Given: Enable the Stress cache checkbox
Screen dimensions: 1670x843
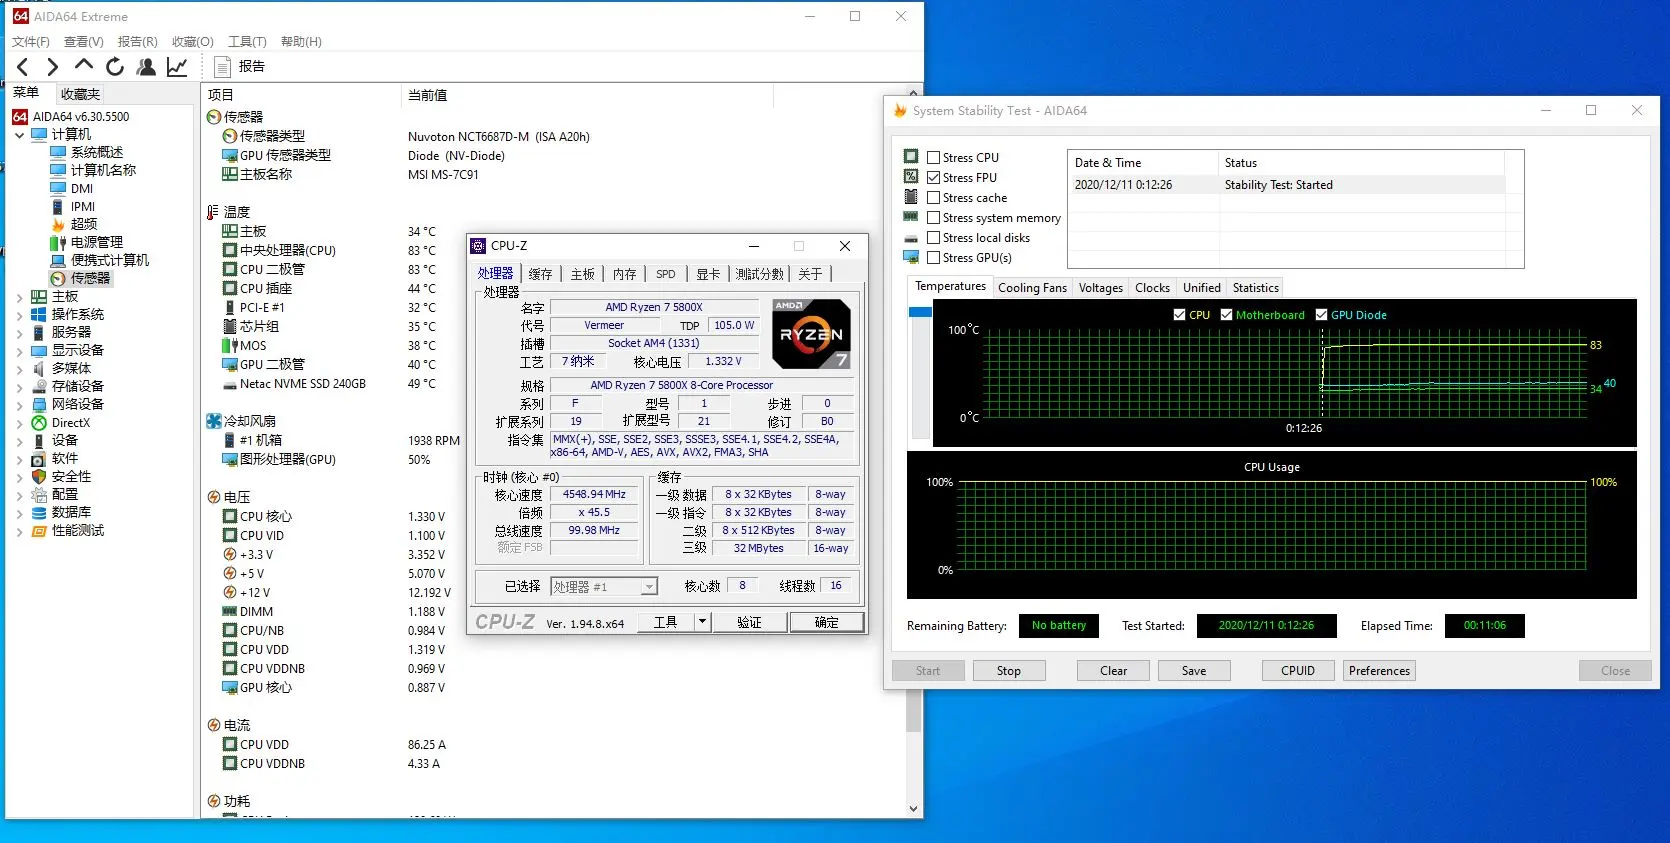Looking at the screenshot, I should pos(933,198).
